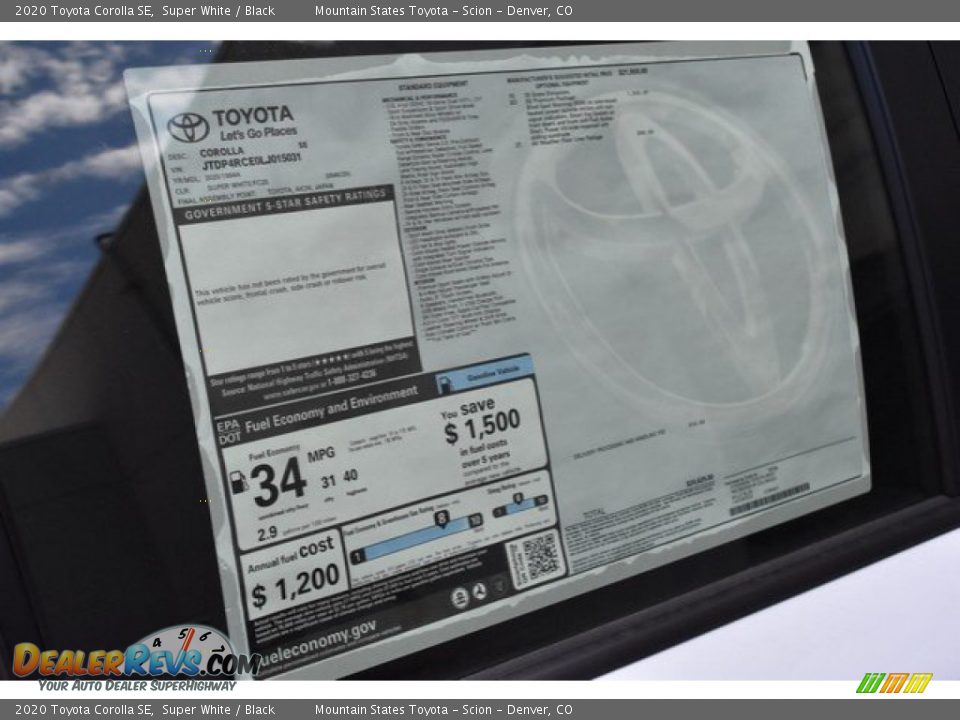Click the greenhouse gas rating marker at 8
This screenshot has width=960, height=720.
tap(441, 517)
